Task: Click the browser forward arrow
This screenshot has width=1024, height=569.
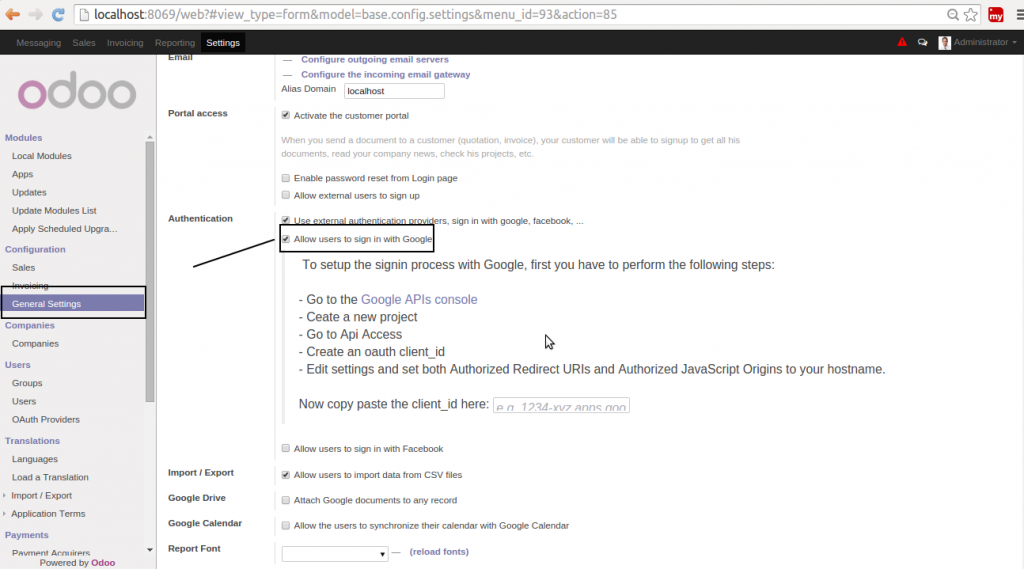Action: [35, 14]
